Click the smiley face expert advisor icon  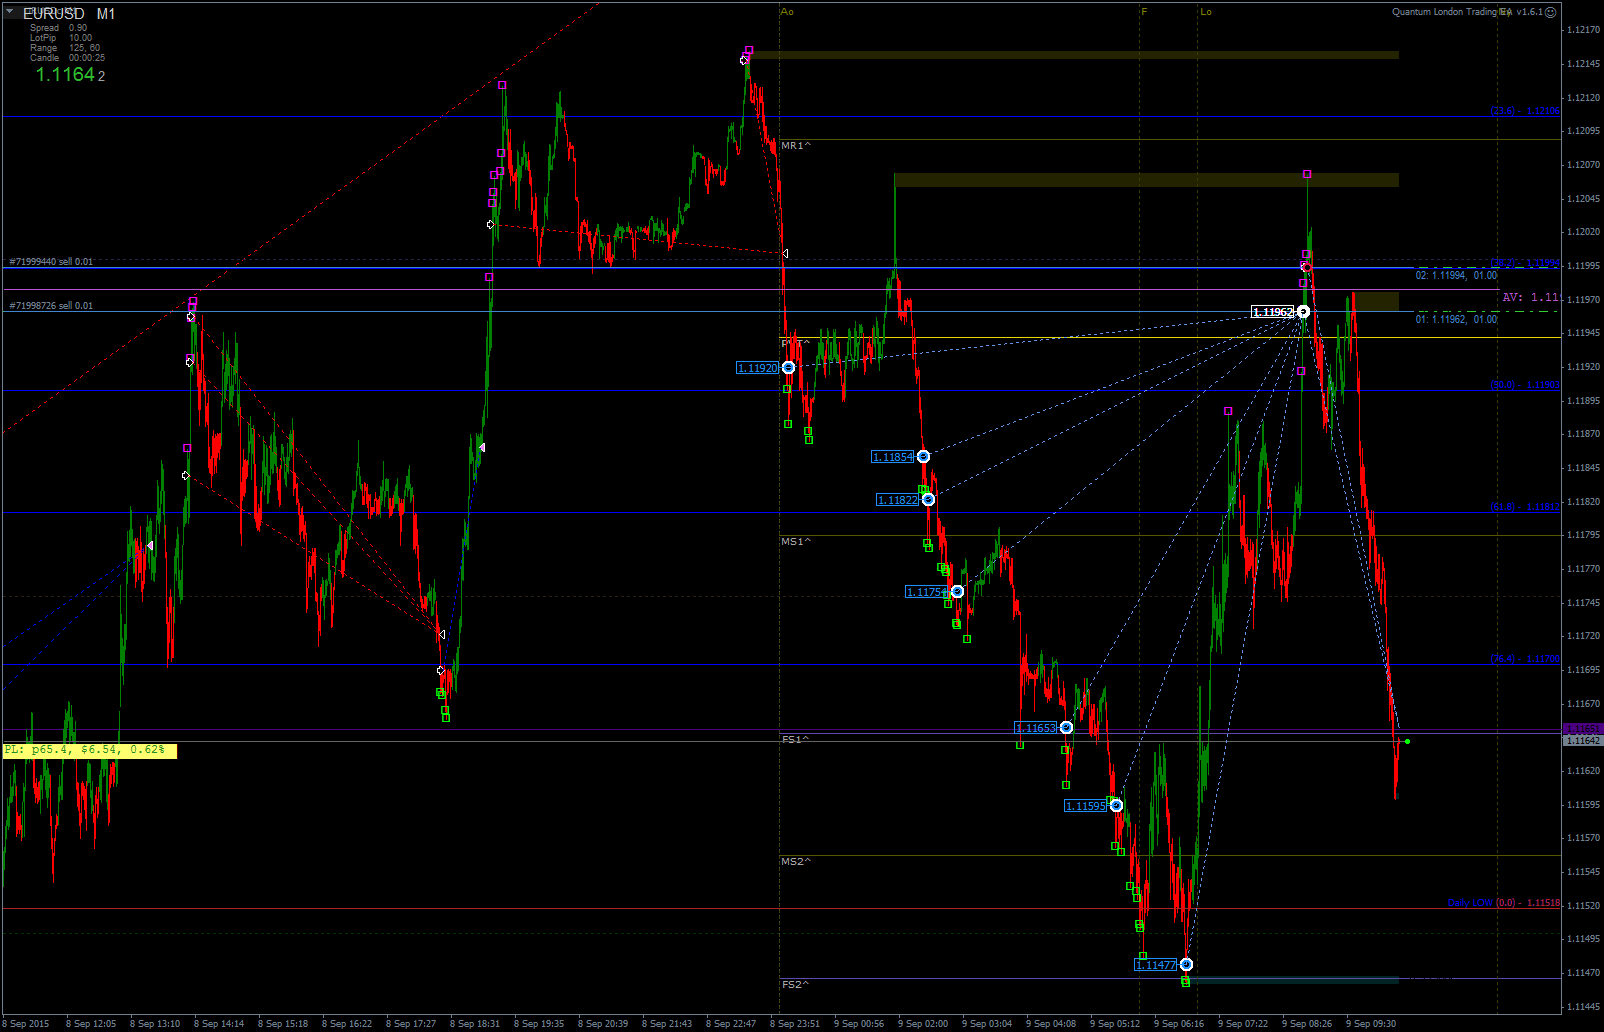click(1551, 12)
